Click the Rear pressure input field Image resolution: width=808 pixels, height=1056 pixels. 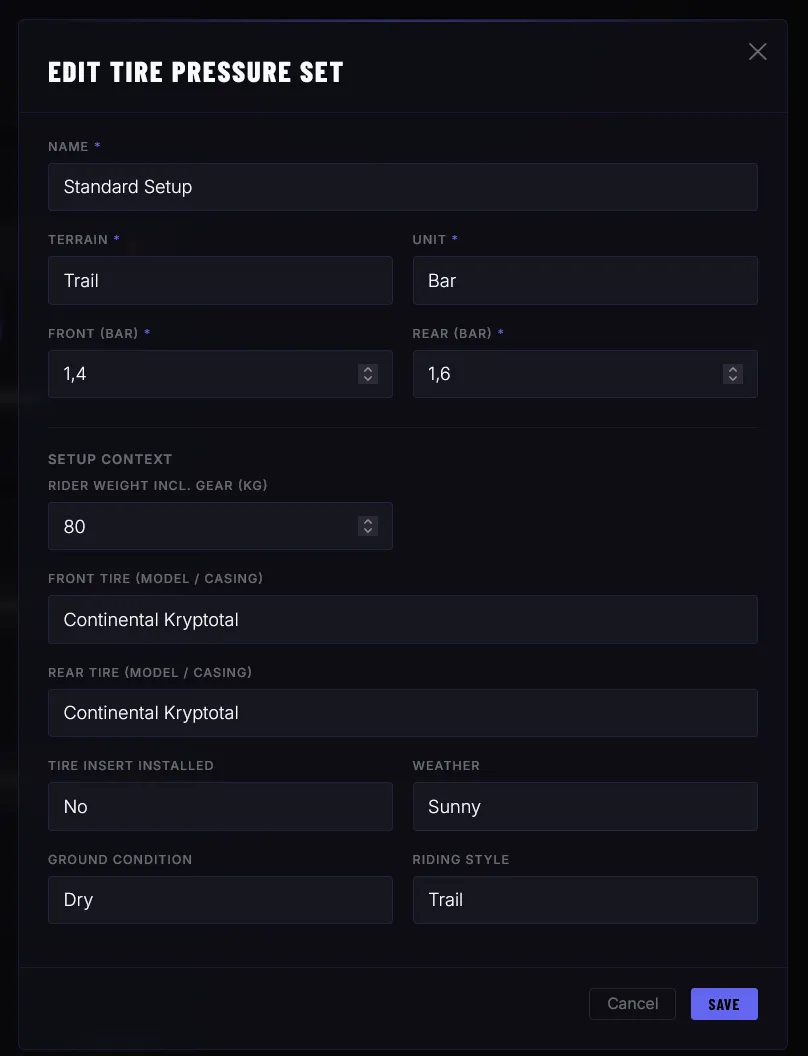(565, 374)
